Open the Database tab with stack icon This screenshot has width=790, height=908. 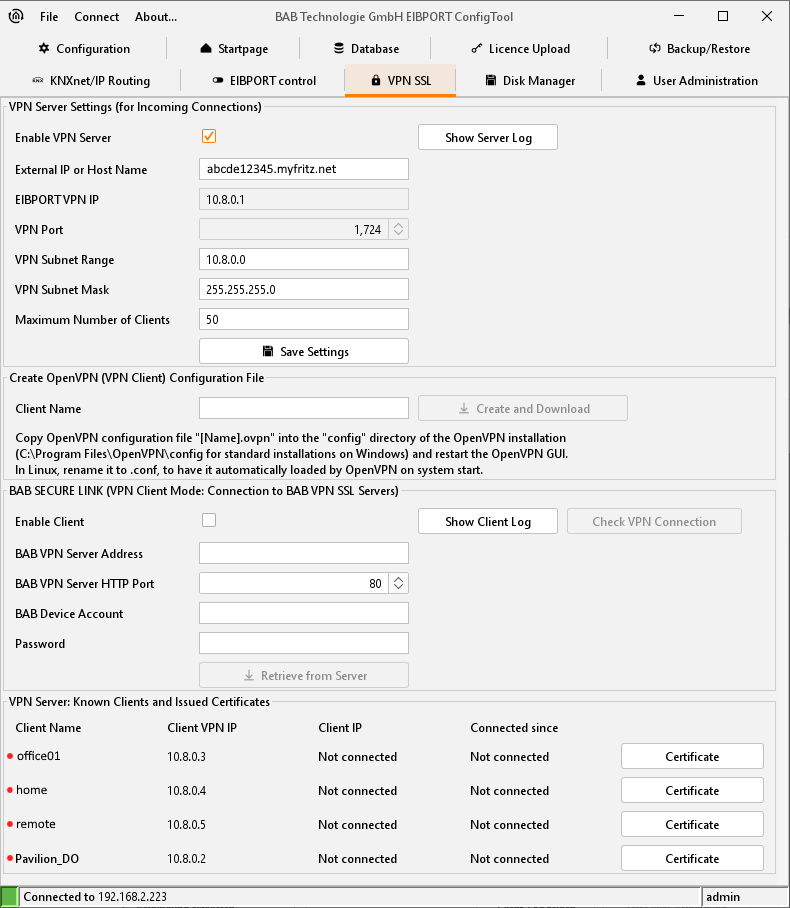tap(366, 48)
